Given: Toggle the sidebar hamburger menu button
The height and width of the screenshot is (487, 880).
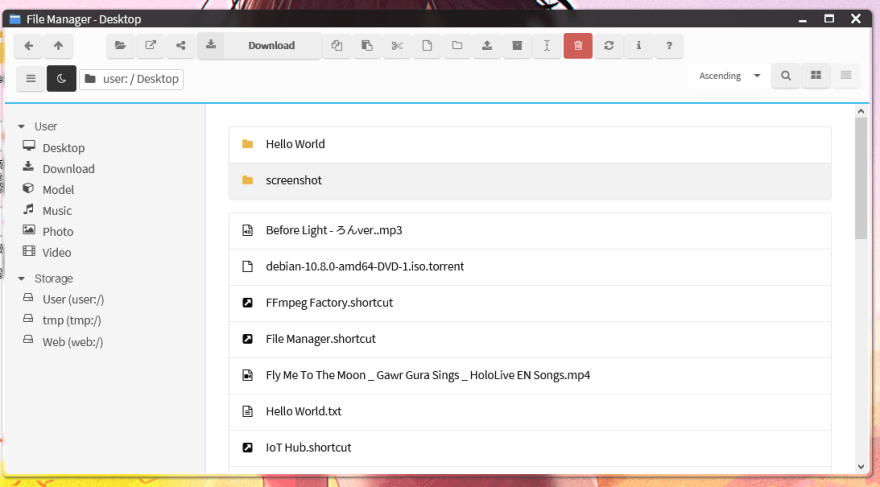Looking at the screenshot, I should tap(31, 79).
